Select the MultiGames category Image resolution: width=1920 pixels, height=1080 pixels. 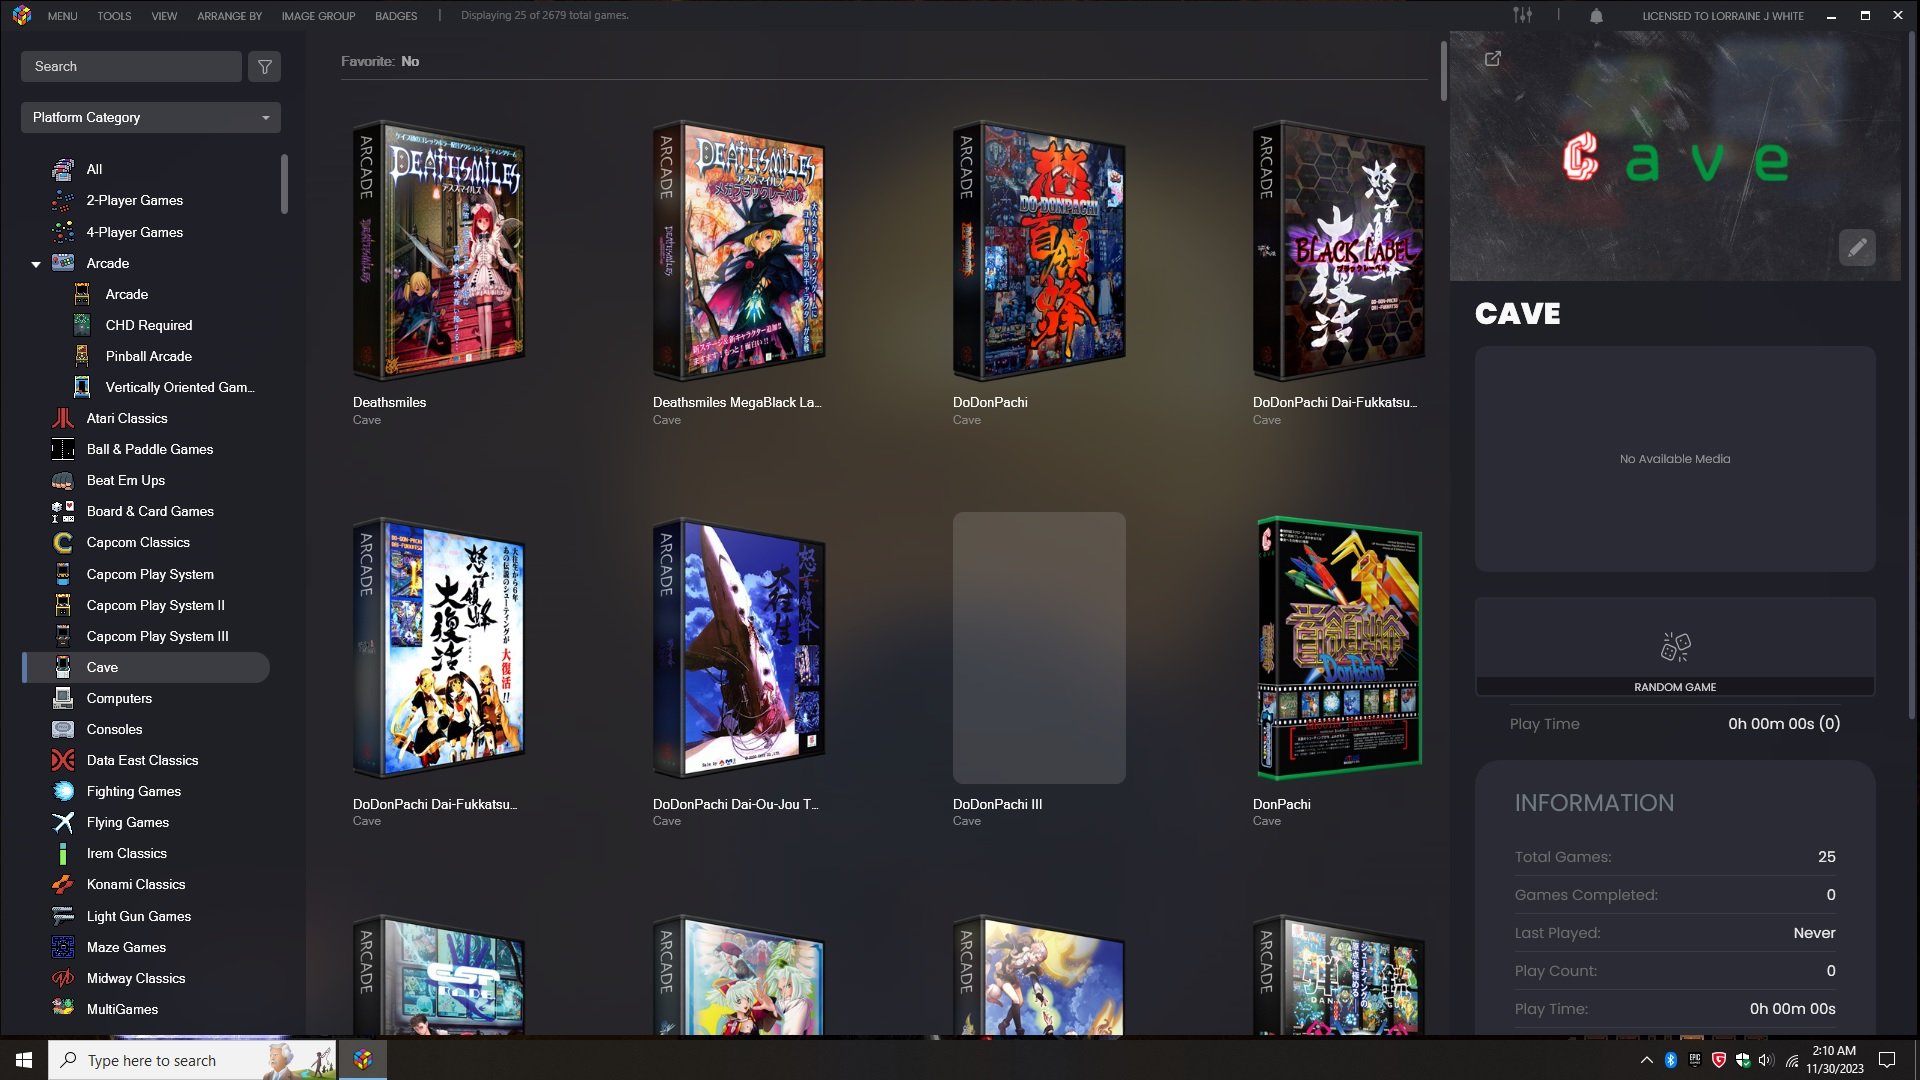click(x=122, y=1009)
